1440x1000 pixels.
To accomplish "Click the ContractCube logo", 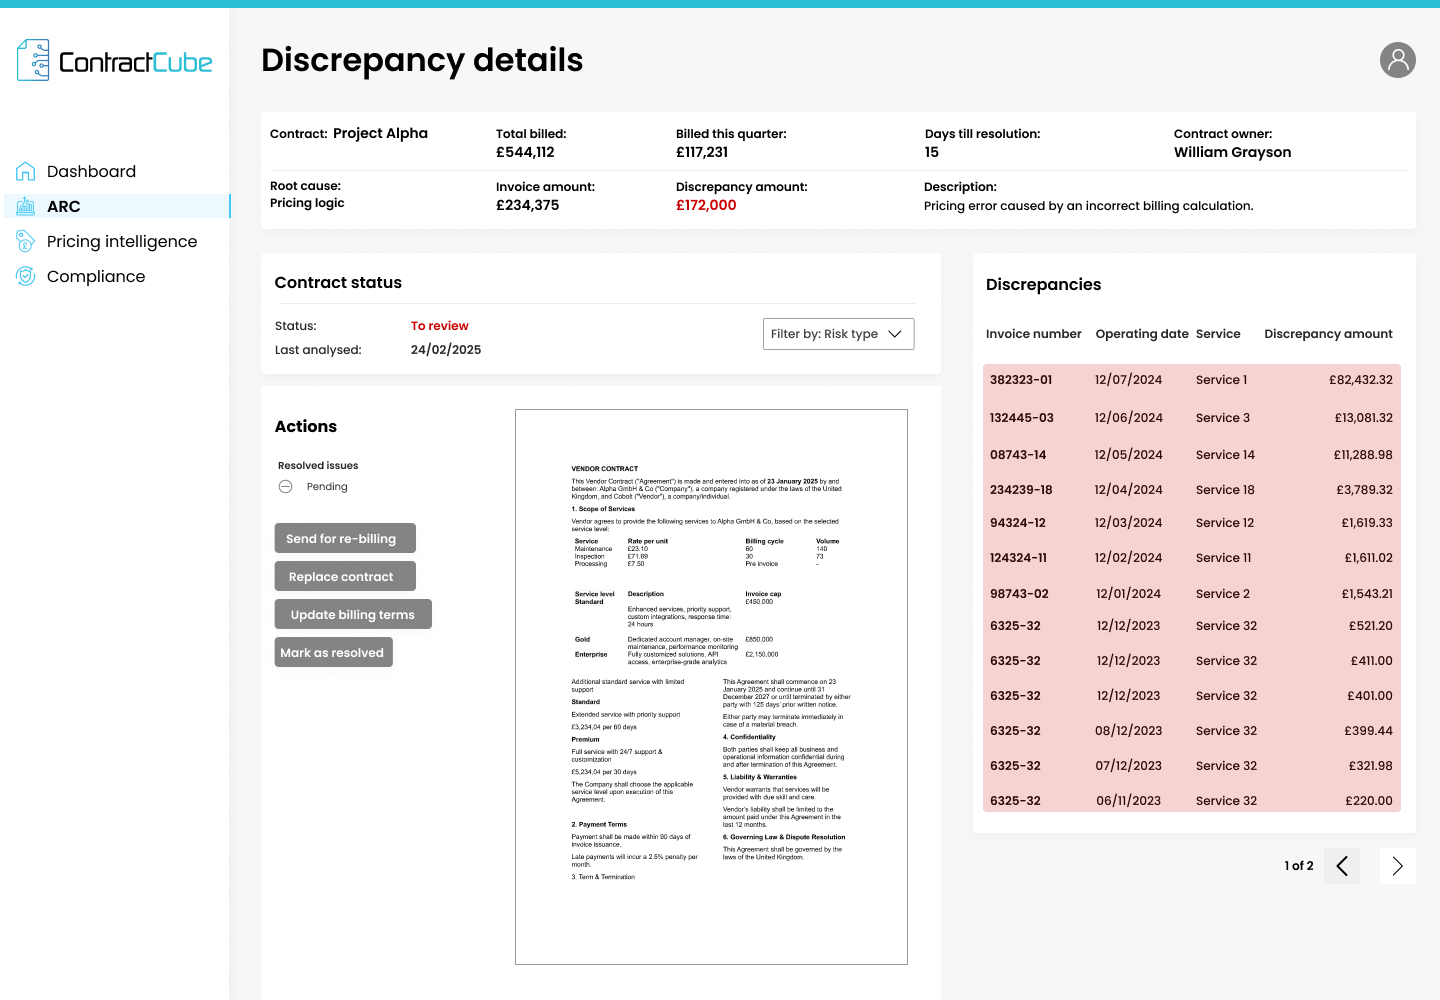I will pyautogui.click(x=114, y=61).
